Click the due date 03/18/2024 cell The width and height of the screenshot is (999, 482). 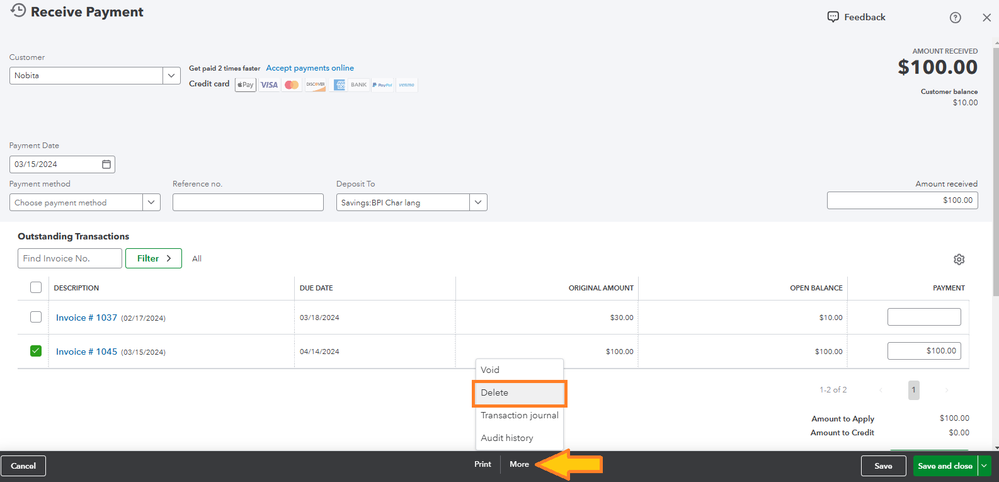[320, 317]
